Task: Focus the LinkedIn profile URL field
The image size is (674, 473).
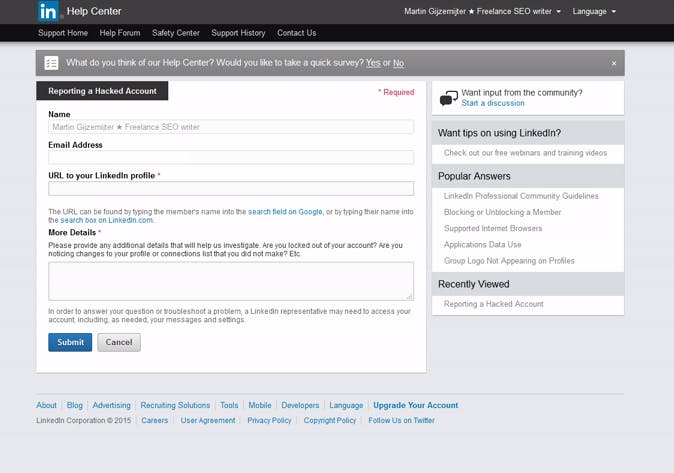Action: [231, 188]
